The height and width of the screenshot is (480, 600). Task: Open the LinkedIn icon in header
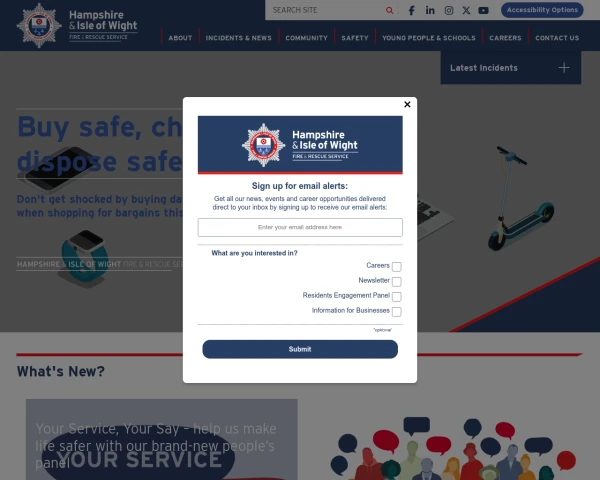430,10
